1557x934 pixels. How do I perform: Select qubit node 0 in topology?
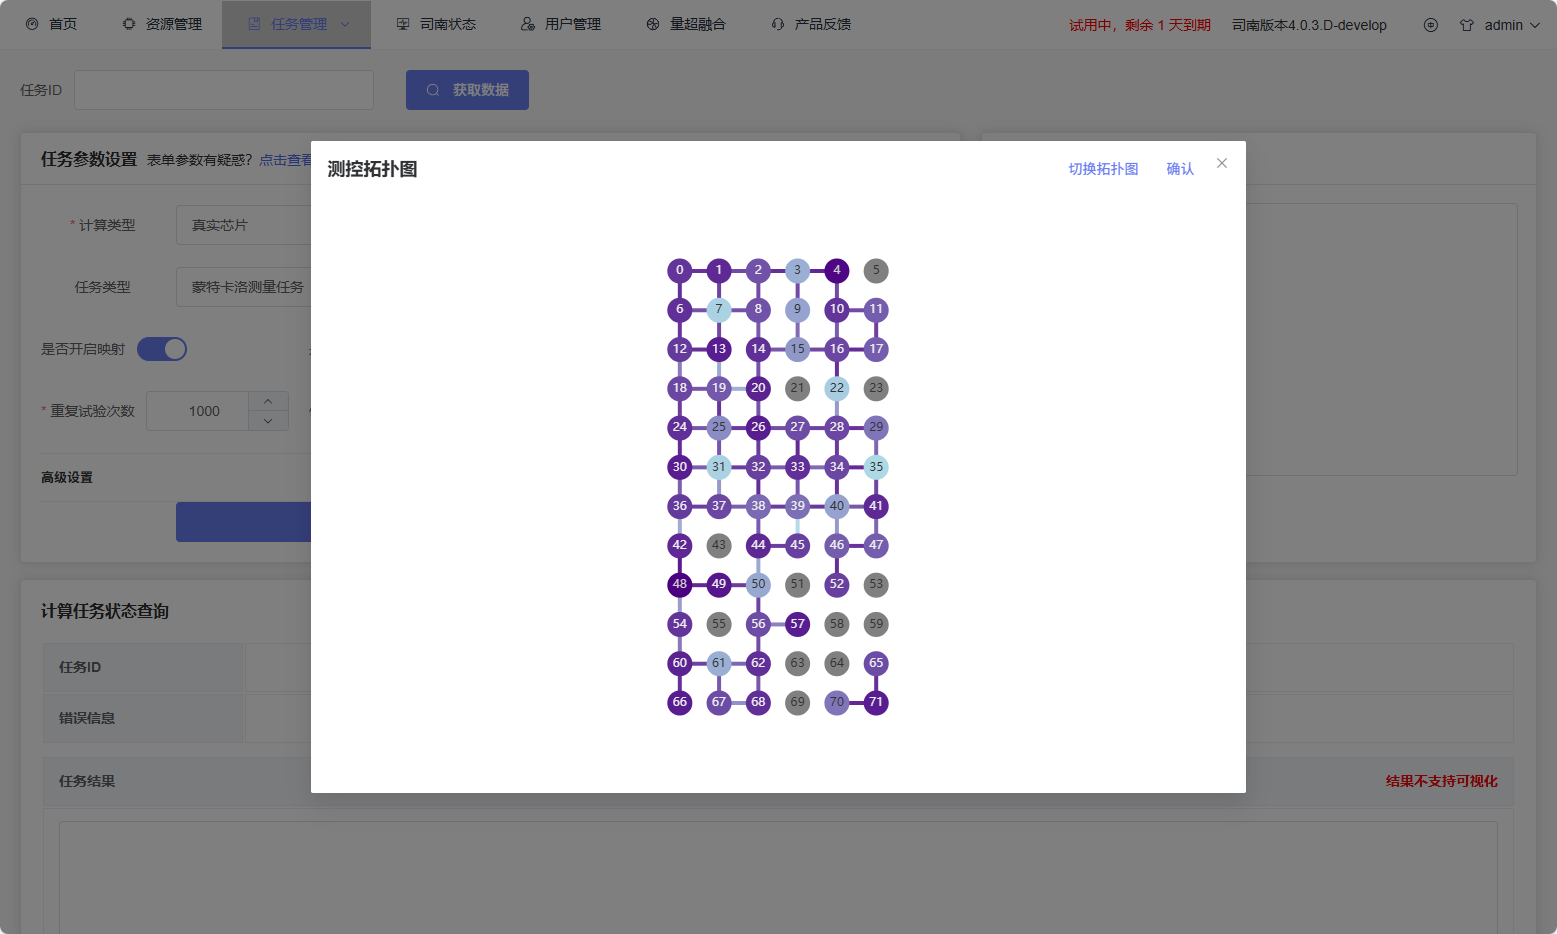tap(679, 270)
